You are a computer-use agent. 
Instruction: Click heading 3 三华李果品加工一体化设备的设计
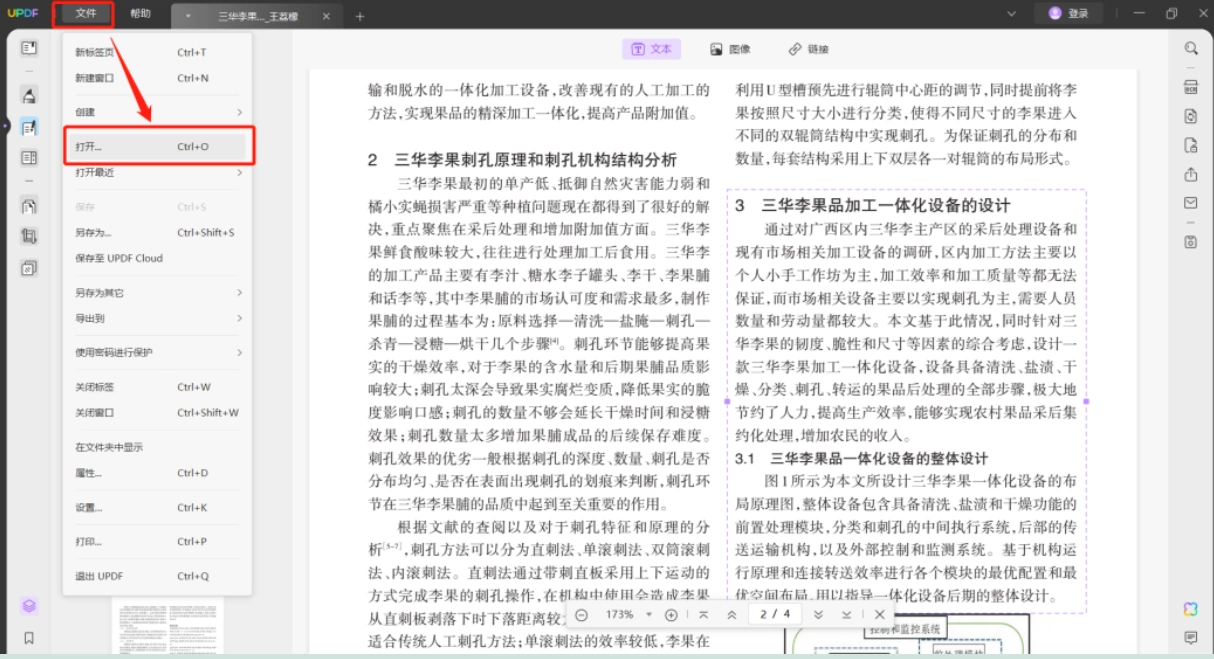click(x=872, y=205)
